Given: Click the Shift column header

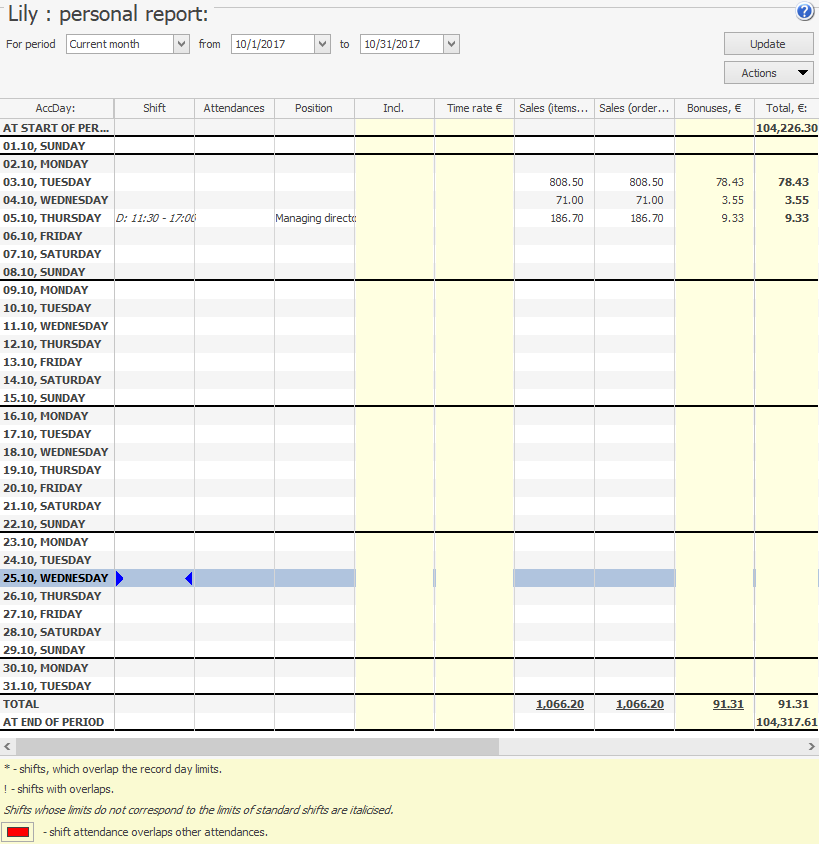Looking at the screenshot, I should pos(154,108).
